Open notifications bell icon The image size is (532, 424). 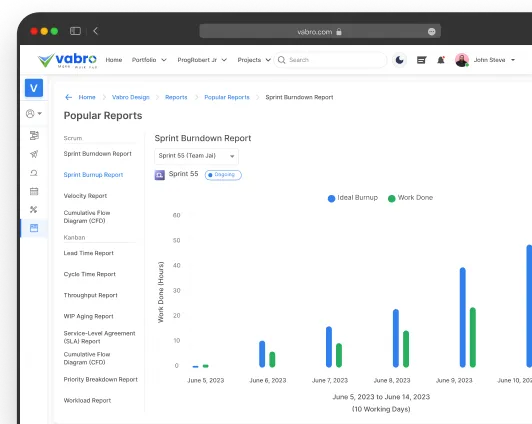click(x=441, y=60)
